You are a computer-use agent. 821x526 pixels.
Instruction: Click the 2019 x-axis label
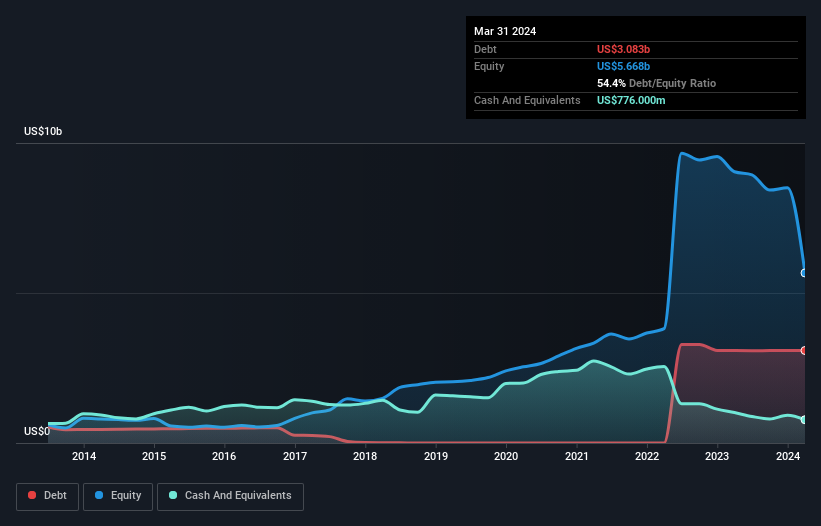coord(436,456)
